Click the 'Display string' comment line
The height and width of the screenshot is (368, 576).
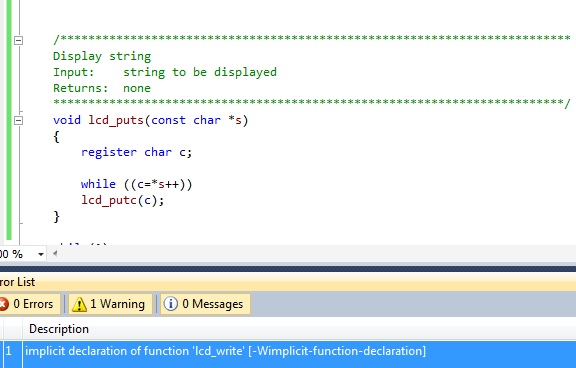[x=102, y=57]
